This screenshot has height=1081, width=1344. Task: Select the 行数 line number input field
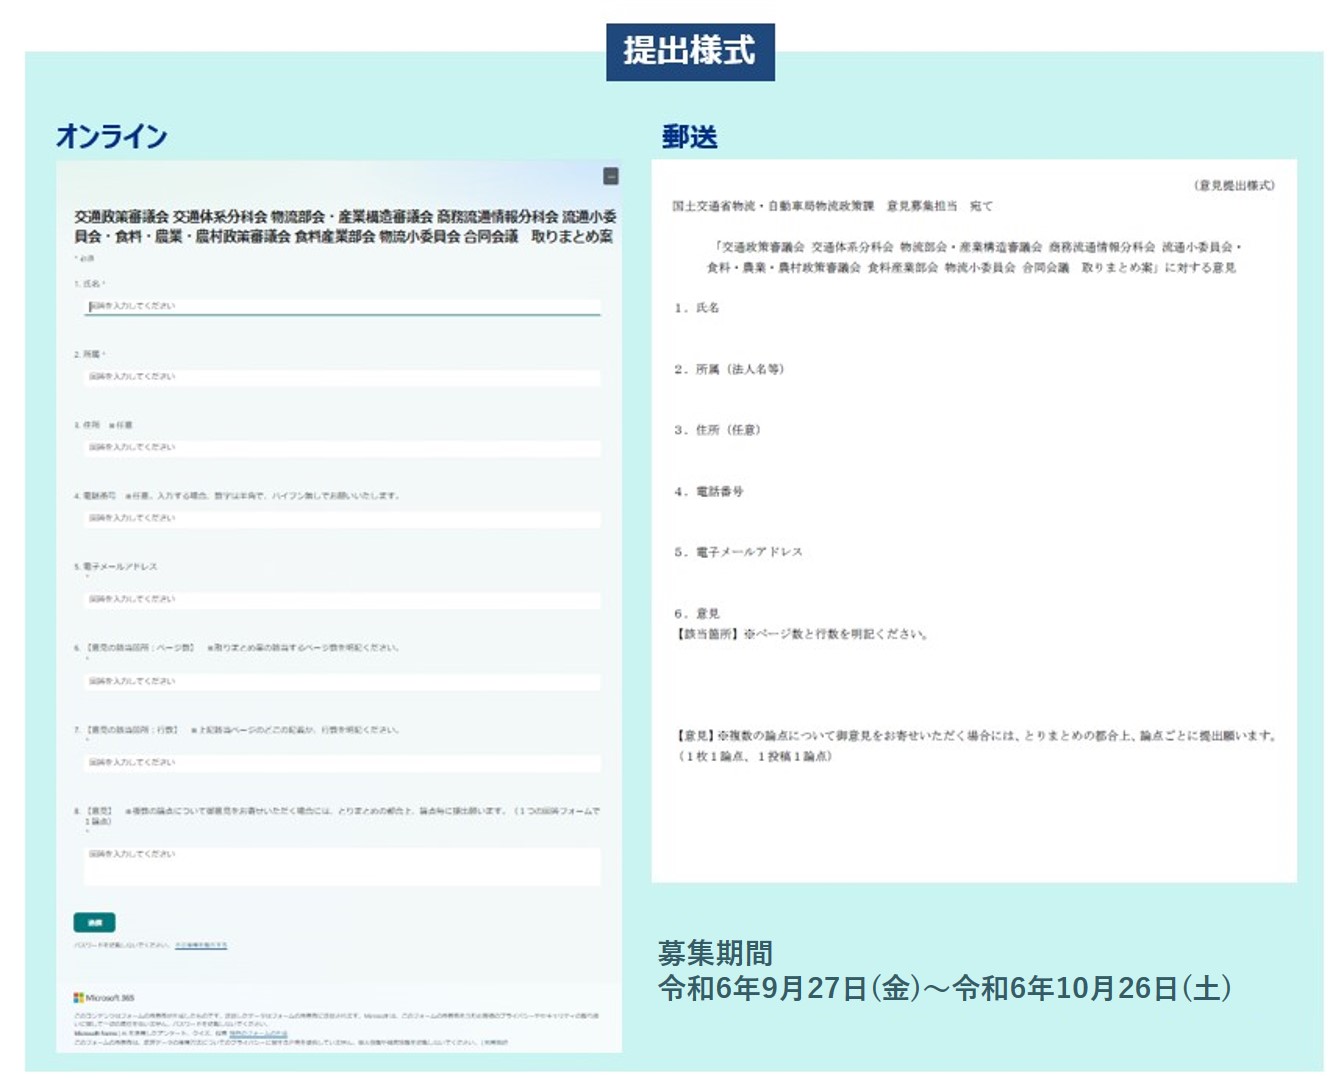click(x=342, y=762)
